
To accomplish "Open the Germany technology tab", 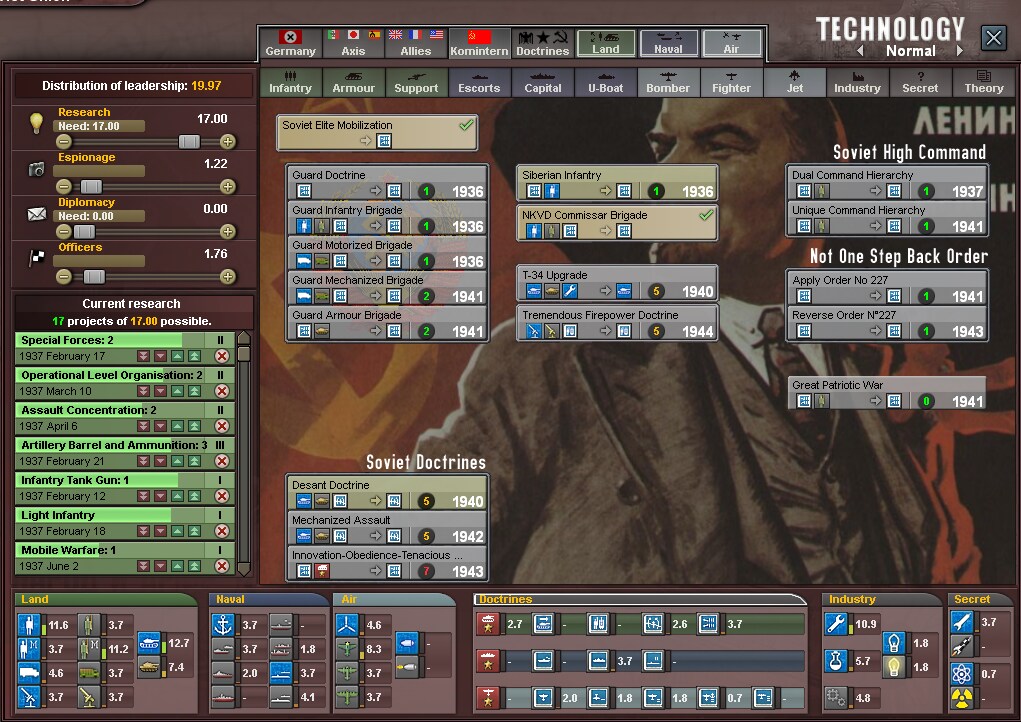I will point(290,43).
